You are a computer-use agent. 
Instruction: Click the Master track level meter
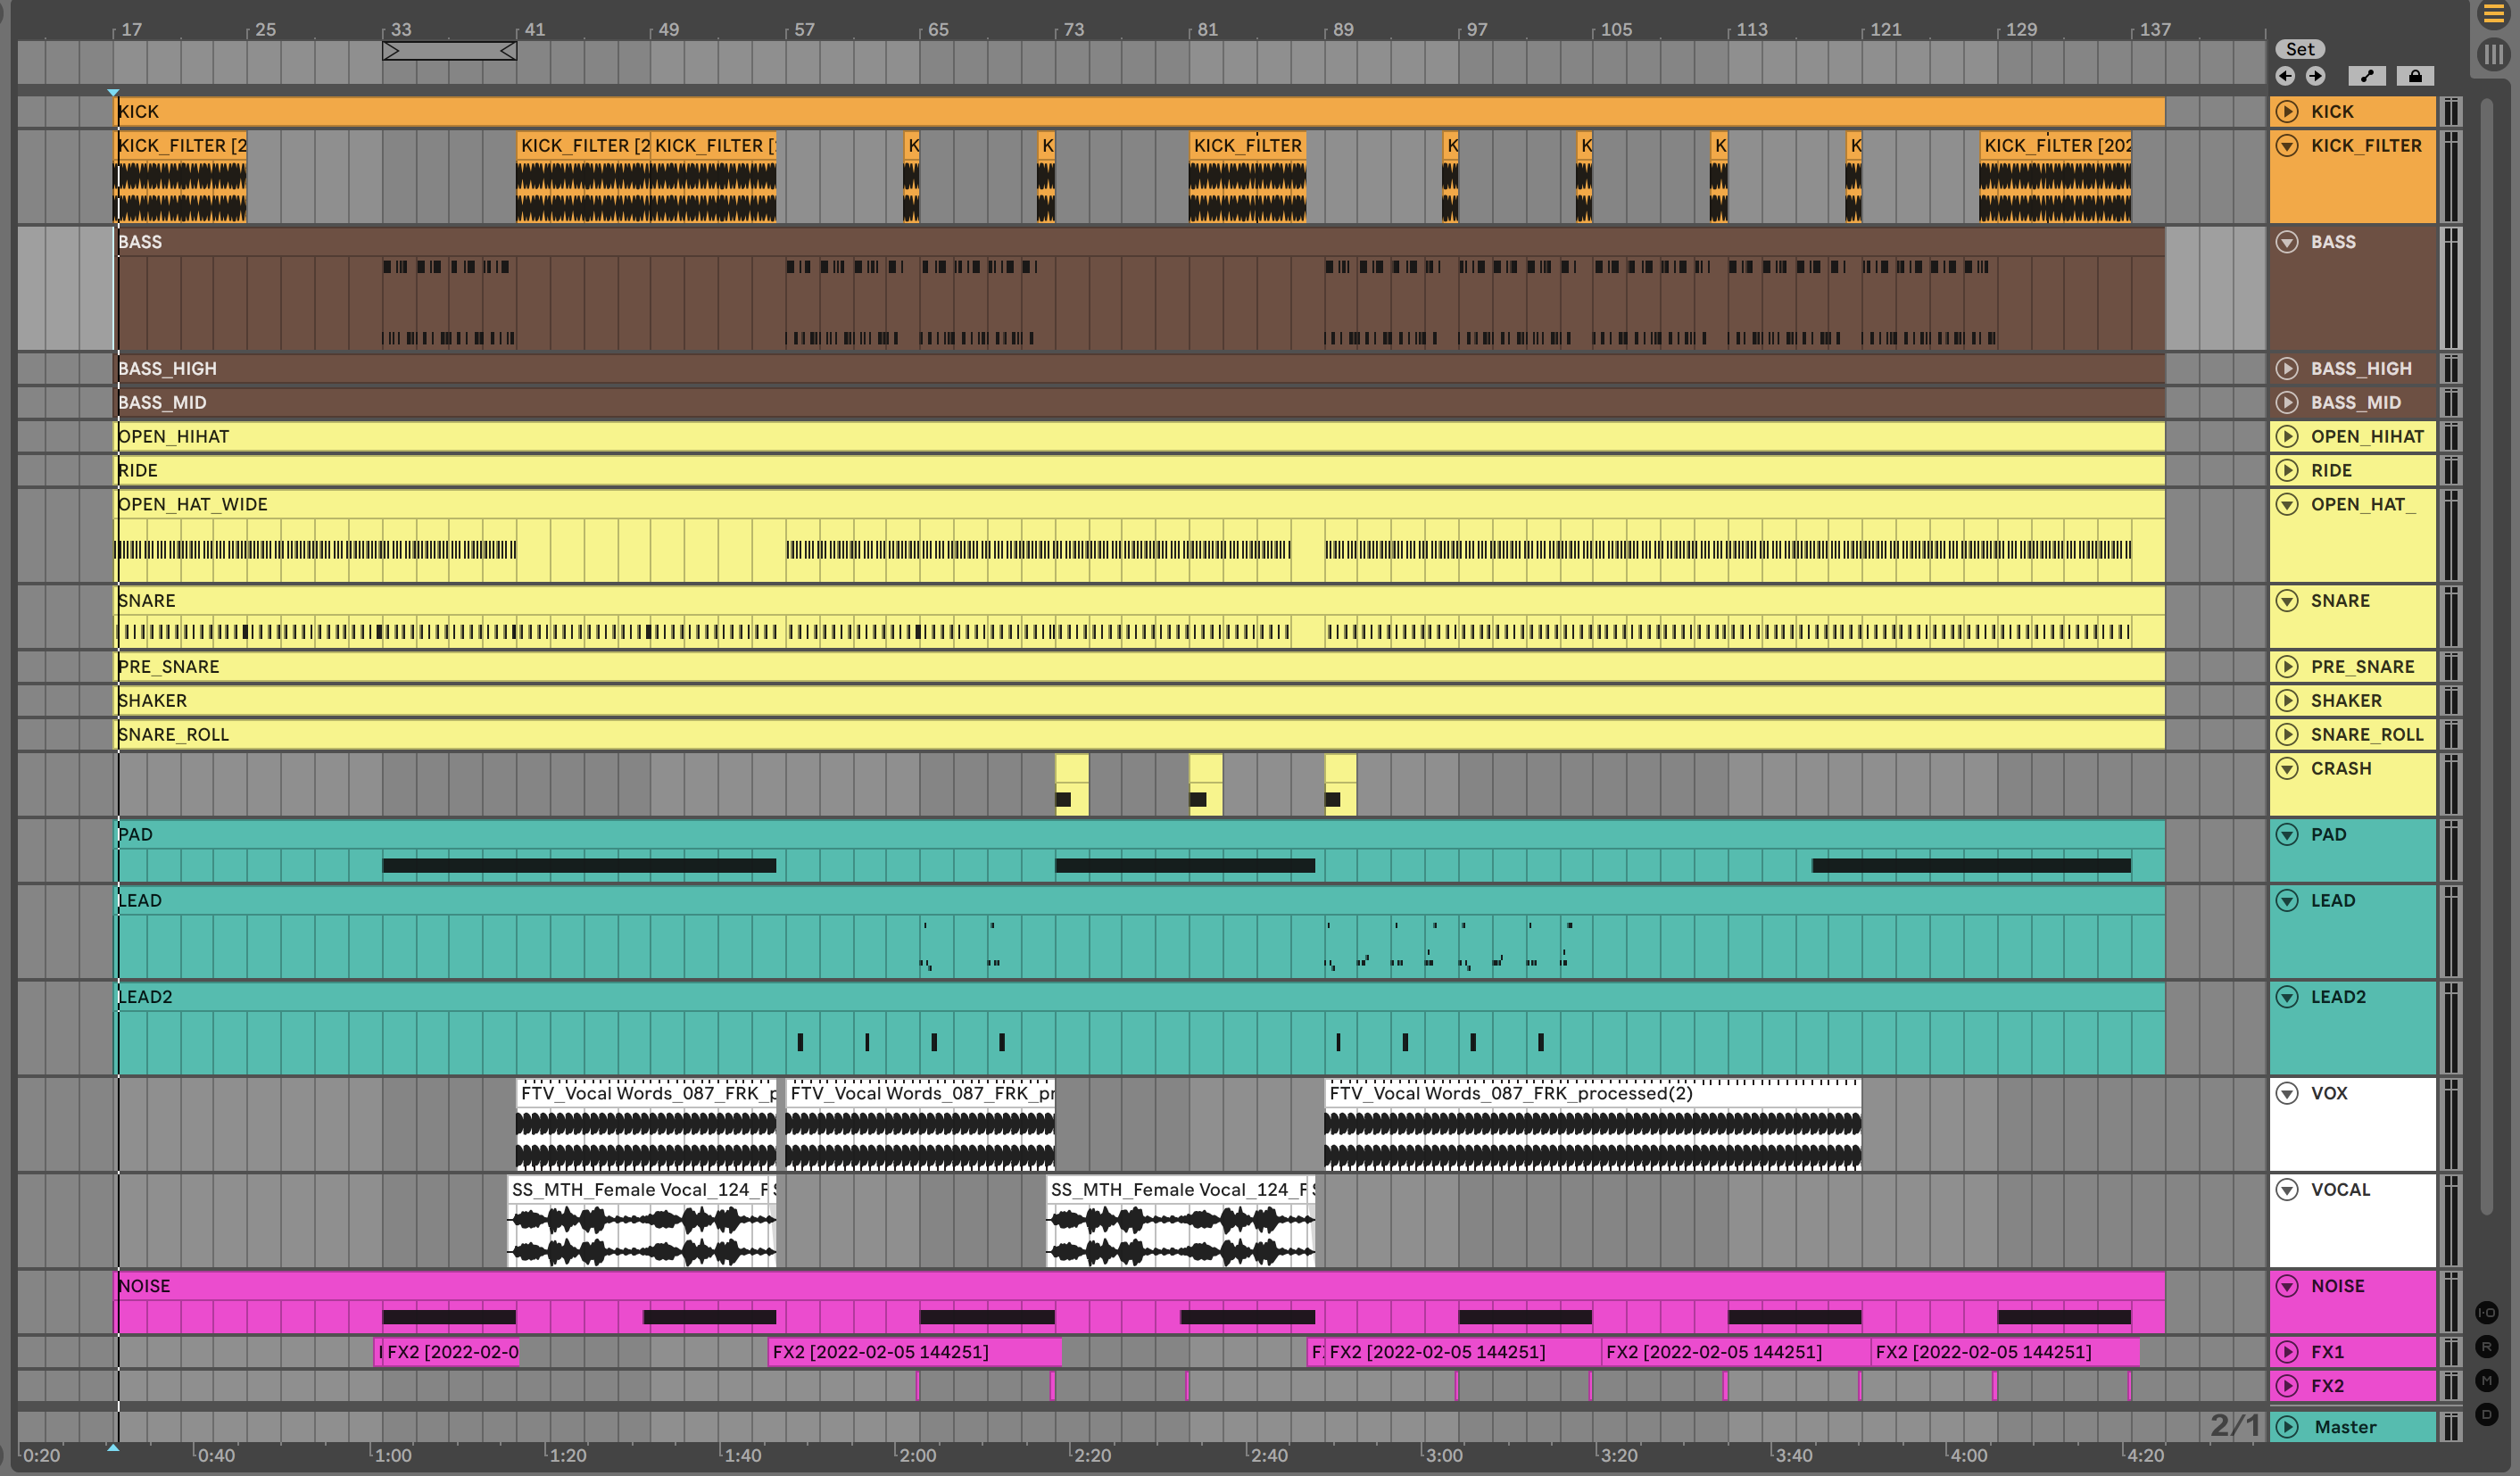(x=2451, y=1427)
